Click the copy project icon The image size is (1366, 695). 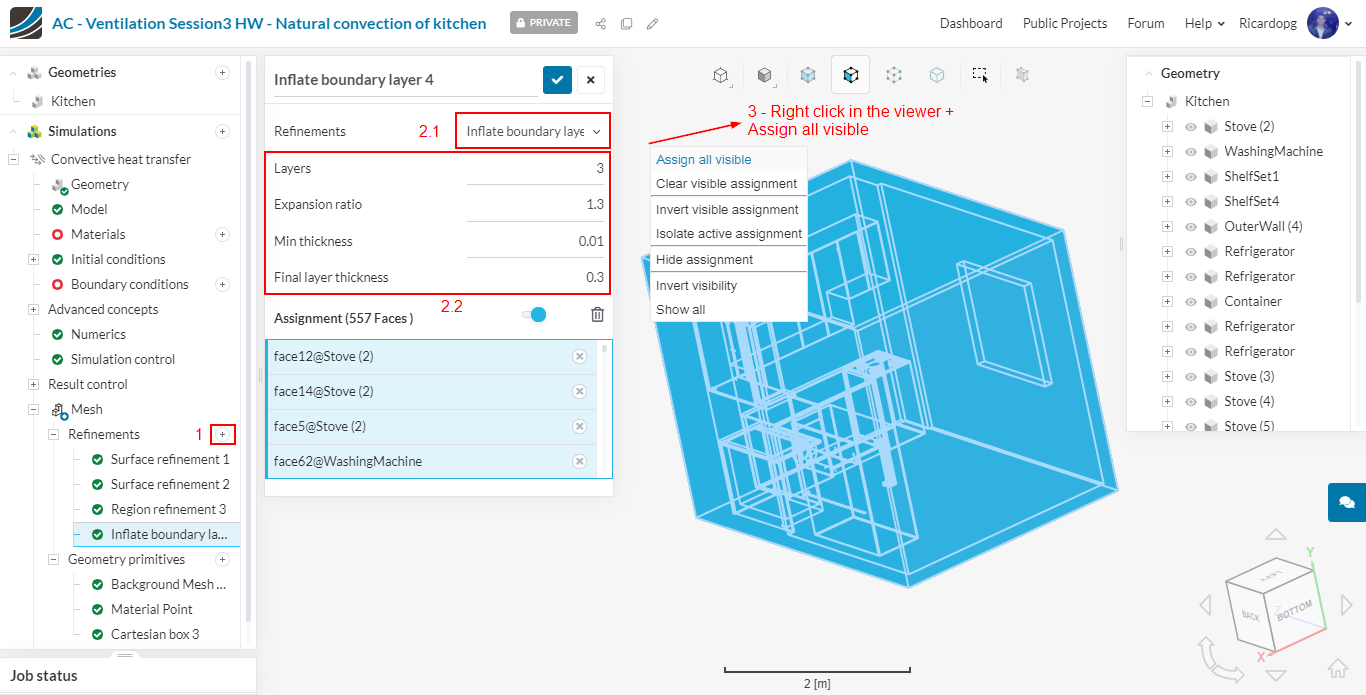[x=626, y=23]
